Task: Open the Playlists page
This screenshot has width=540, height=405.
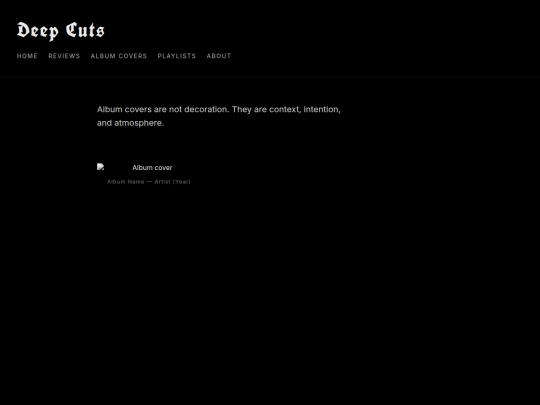Action: click(177, 56)
